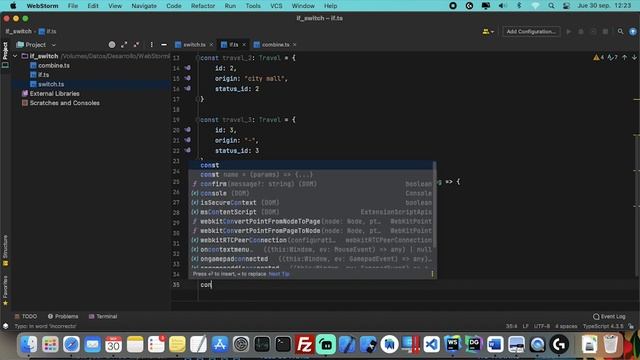Click the Next Tip link in completion popup
Viewport: 640px width, 360px height.
tap(279, 274)
